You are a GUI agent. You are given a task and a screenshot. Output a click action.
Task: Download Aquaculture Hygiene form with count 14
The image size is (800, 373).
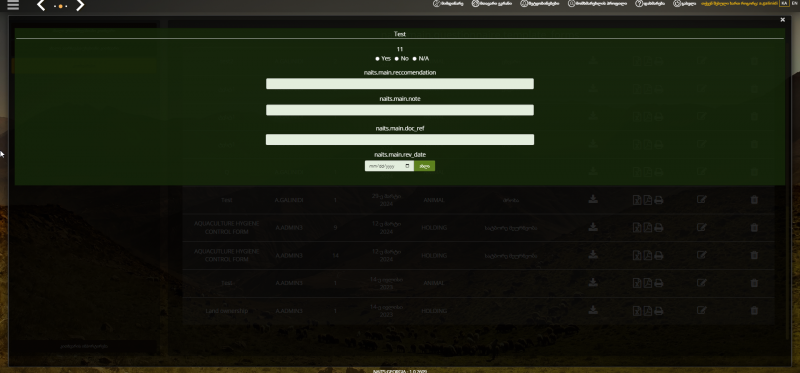tap(593, 255)
